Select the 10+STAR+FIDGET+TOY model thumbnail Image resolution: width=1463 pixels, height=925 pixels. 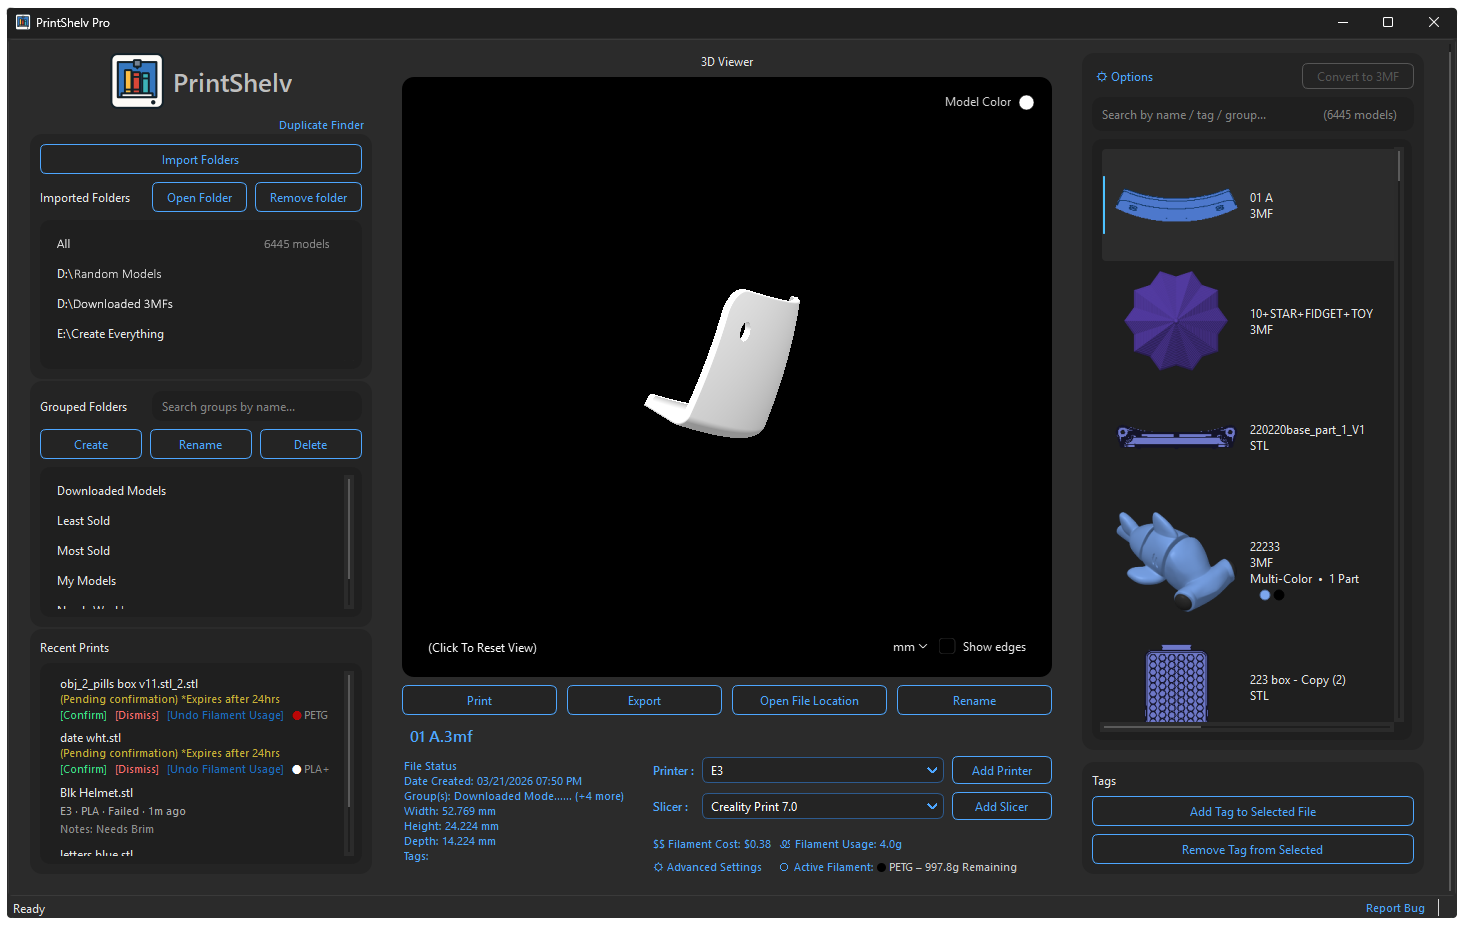(x=1176, y=321)
